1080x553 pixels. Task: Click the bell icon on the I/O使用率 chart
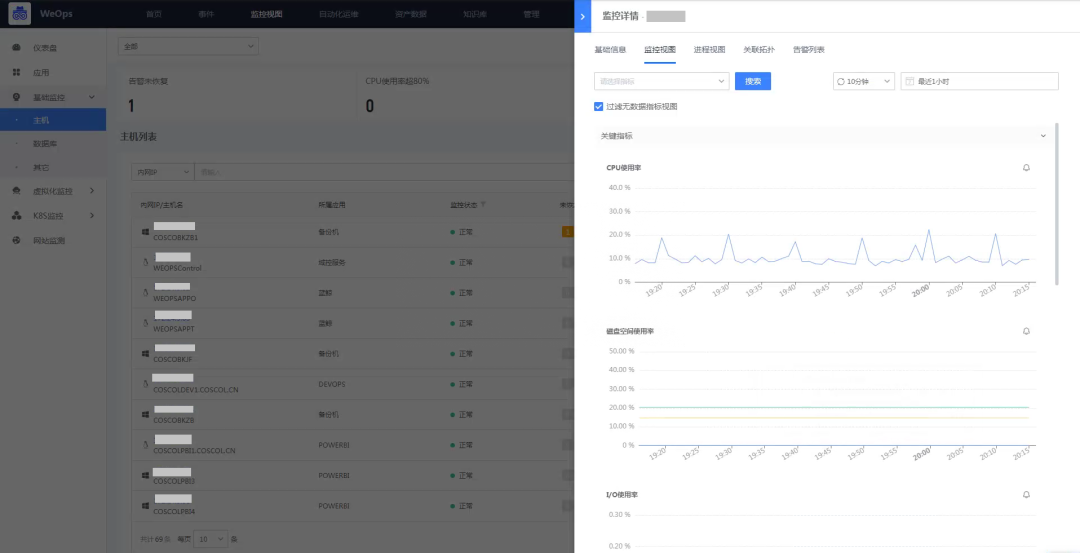click(x=1026, y=494)
